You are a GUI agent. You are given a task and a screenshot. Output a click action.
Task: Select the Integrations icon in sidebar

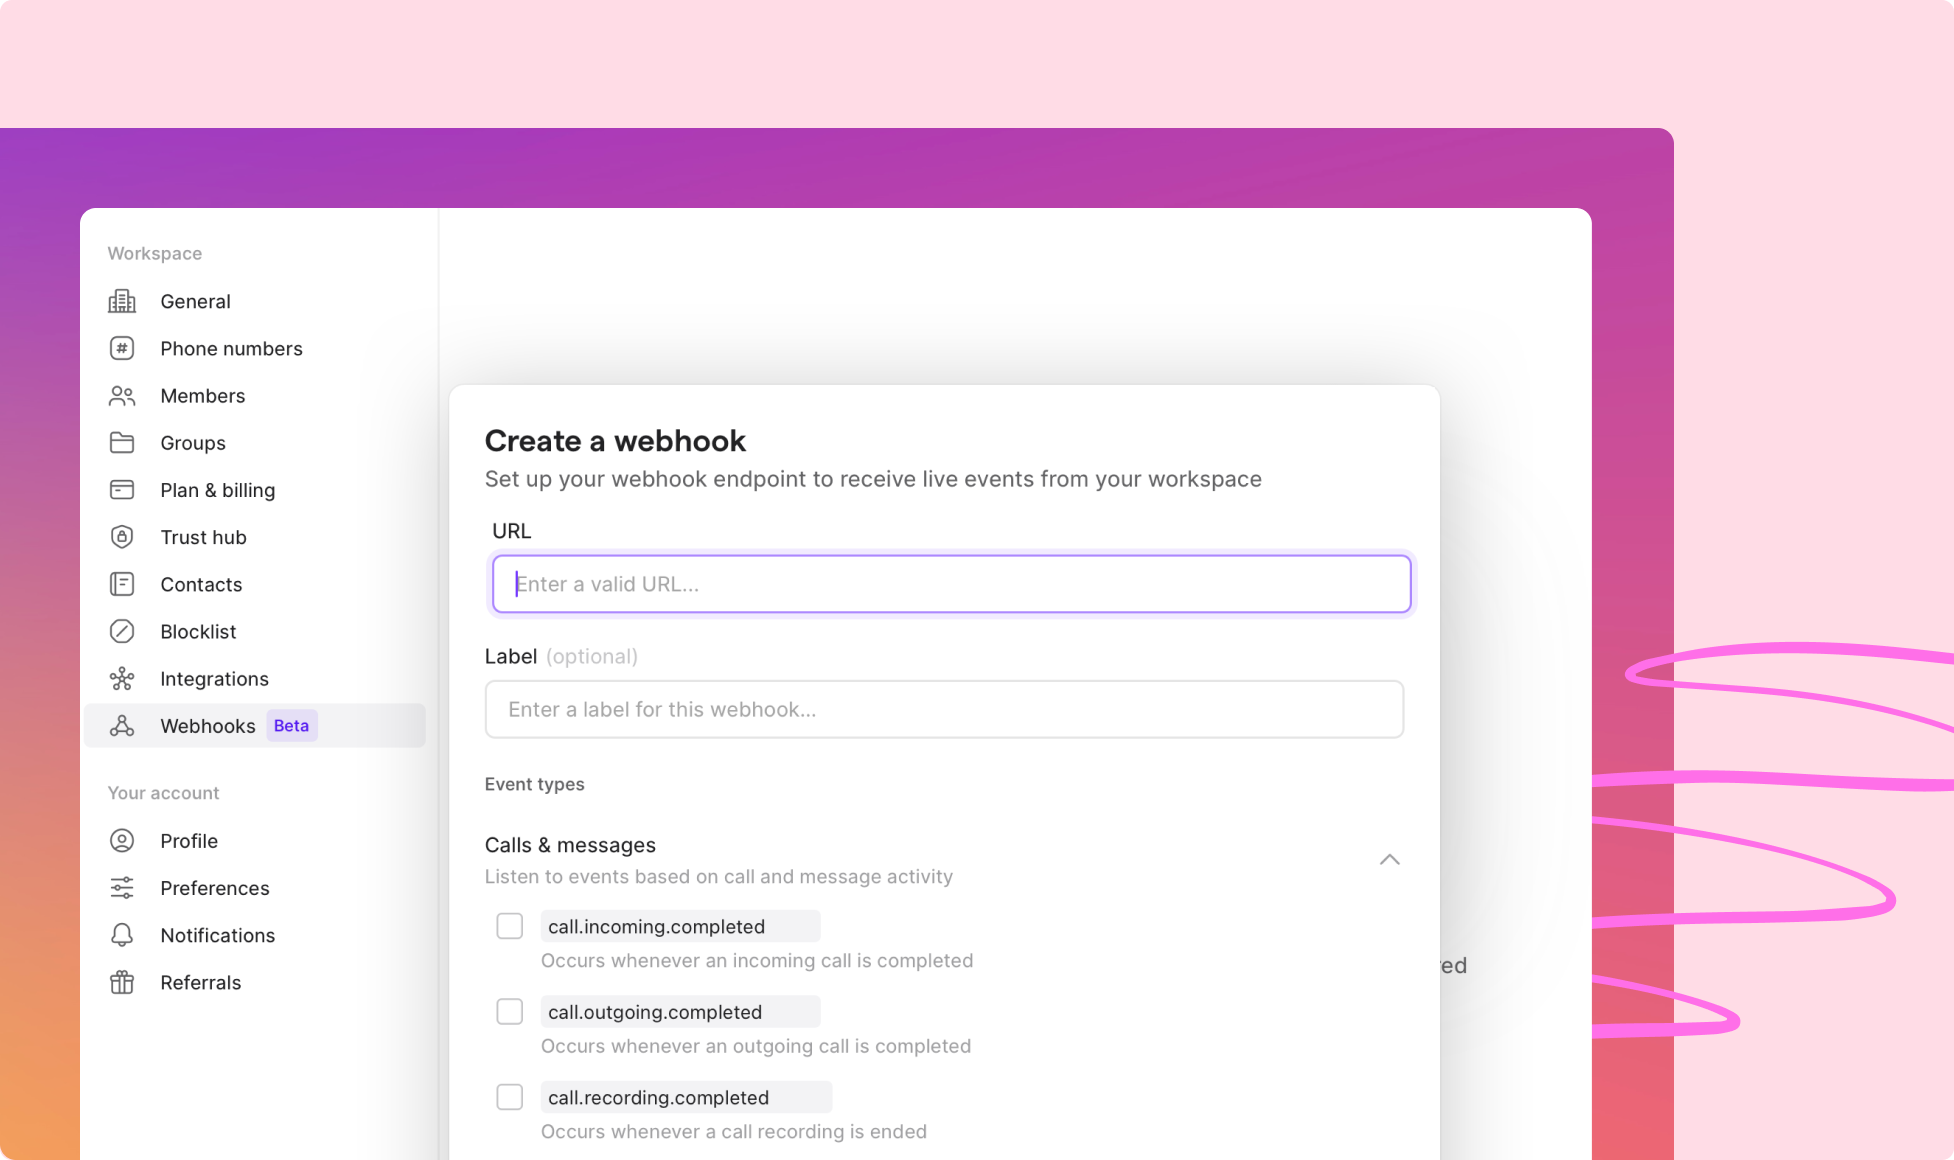(x=121, y=678)
